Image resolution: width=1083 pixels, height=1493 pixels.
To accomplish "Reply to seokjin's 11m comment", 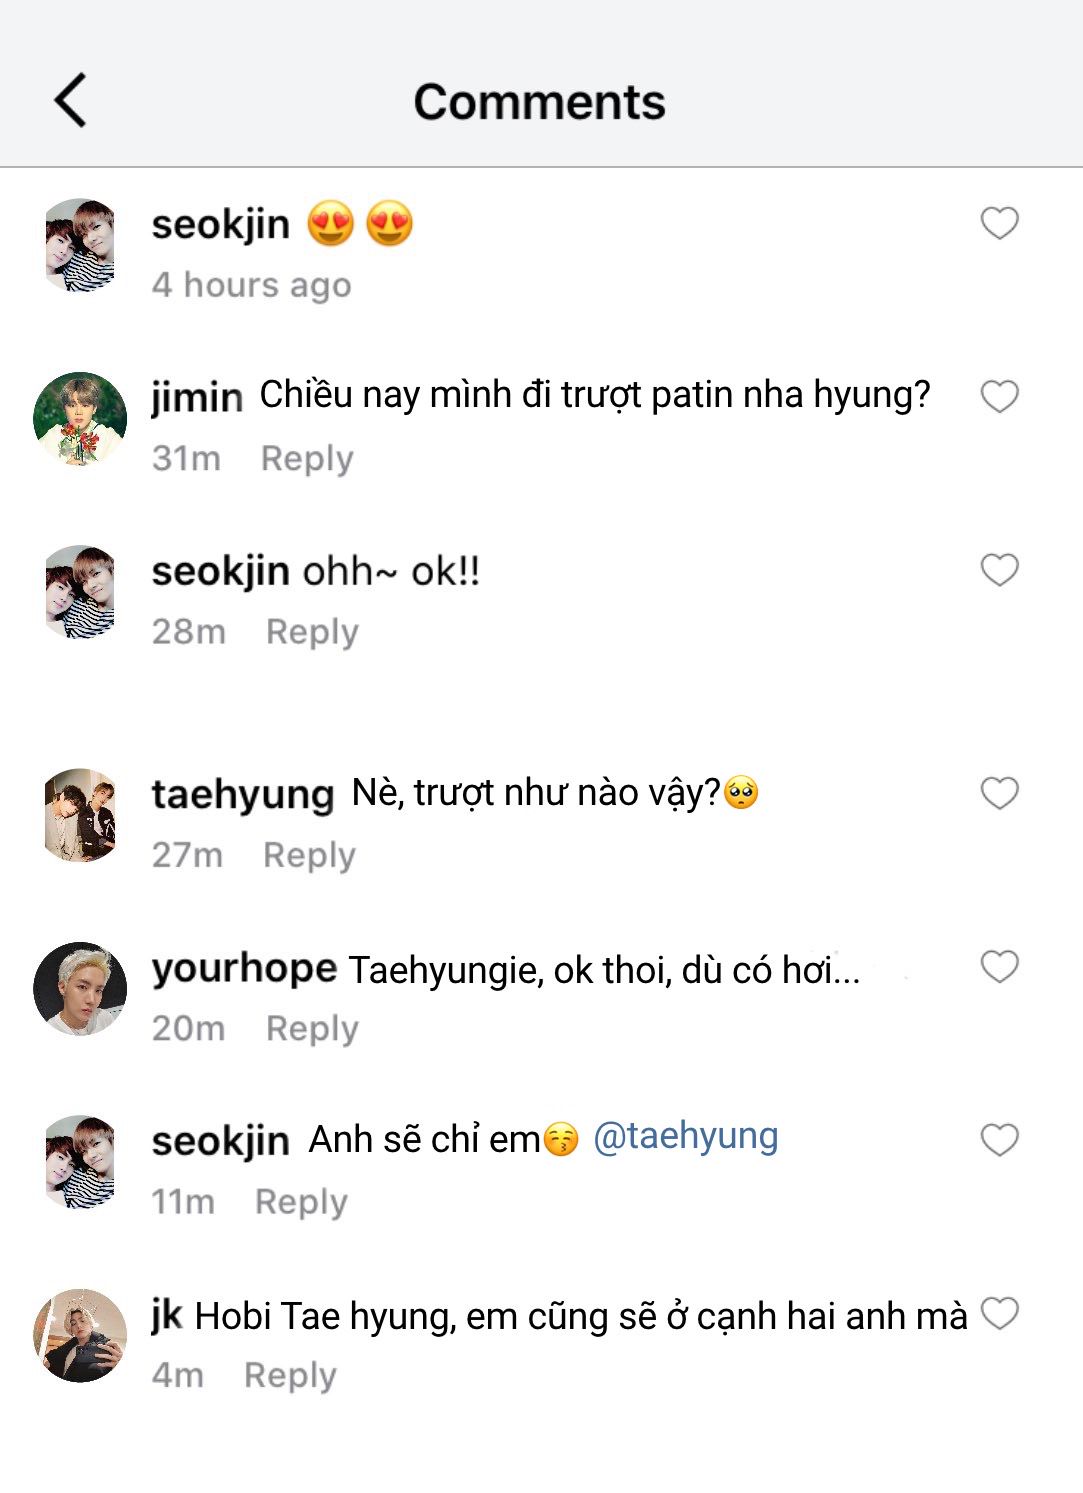I will point(301,1202).
